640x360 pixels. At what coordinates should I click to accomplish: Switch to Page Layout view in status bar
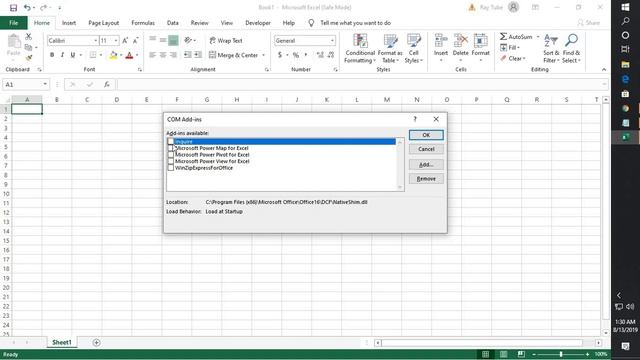[x=503, y=354]
